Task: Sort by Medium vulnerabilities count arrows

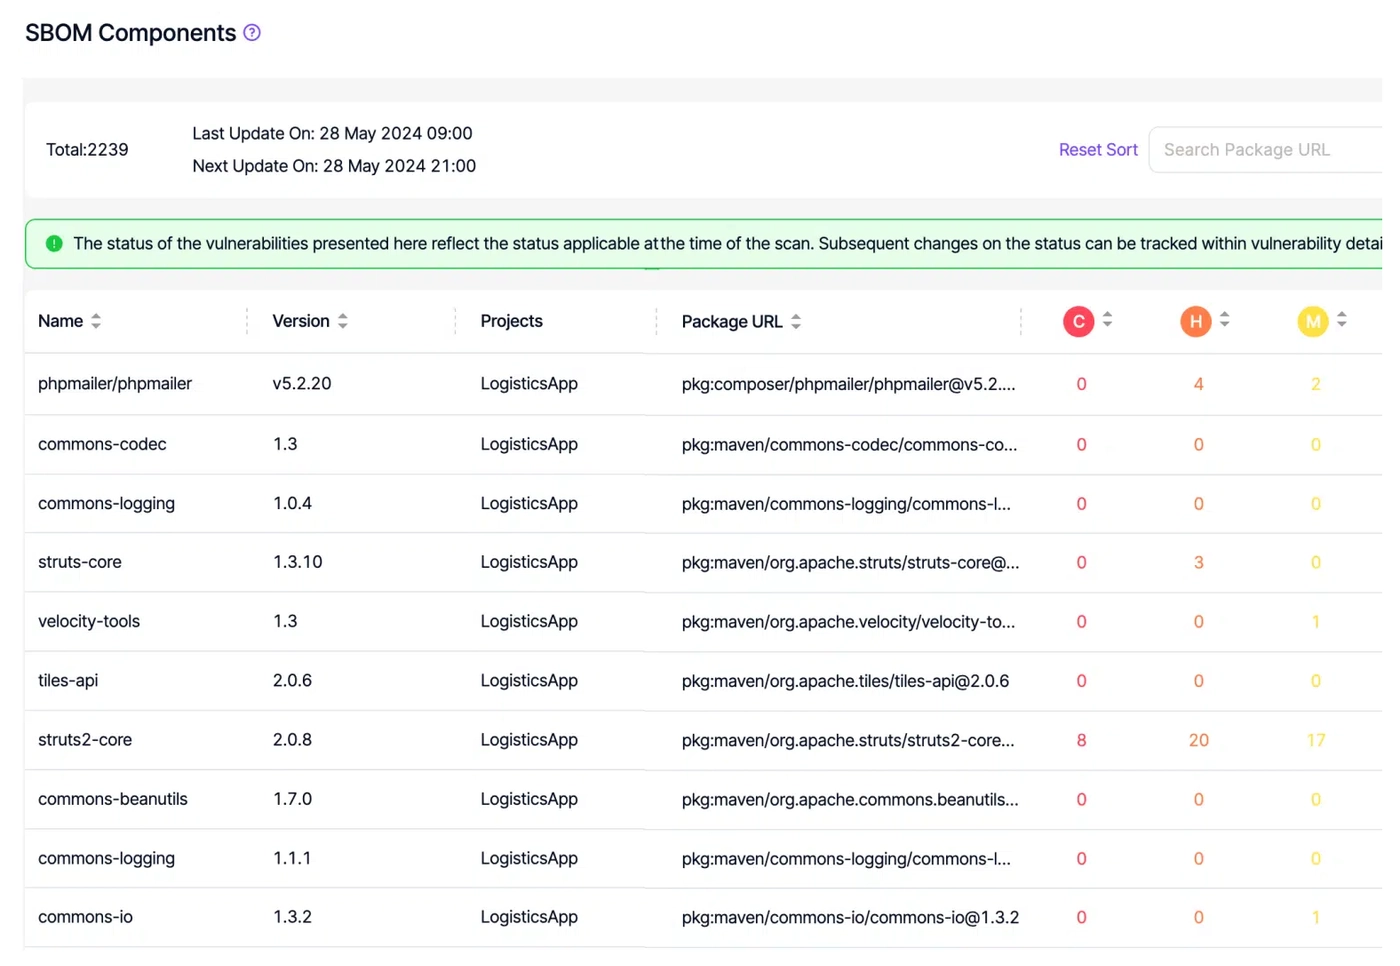Action: pos(1342,320)
